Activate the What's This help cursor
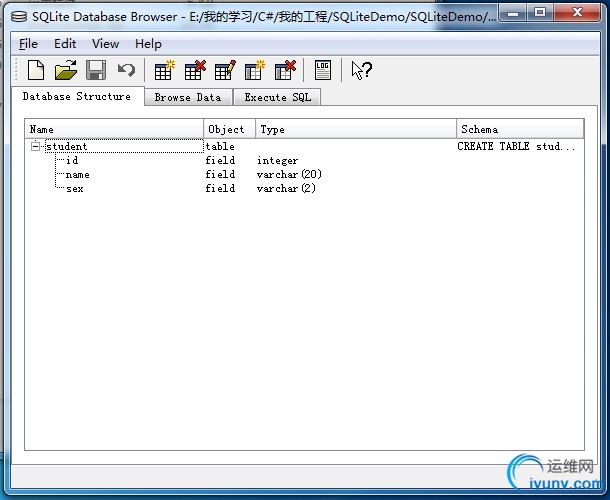The image size is (610, 500). point(361,70)
